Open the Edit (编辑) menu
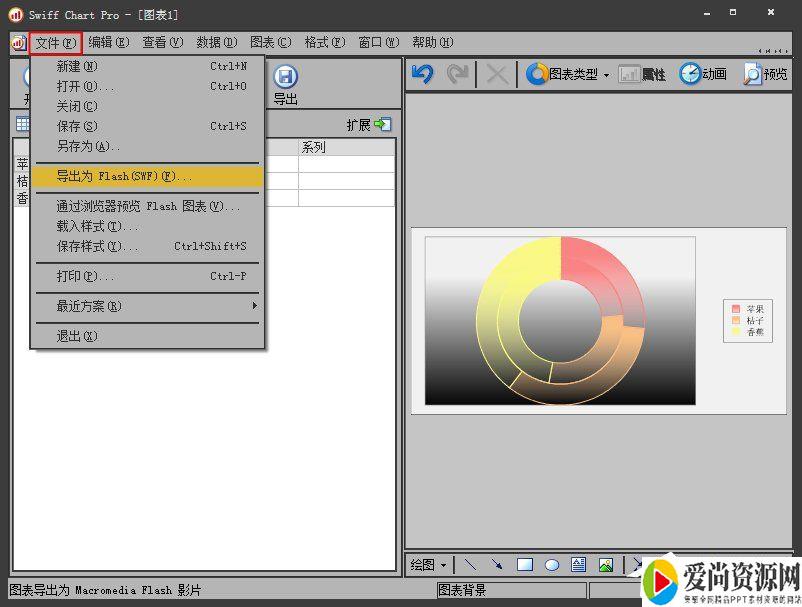Image resolution: width=802 pixels, height=607 pixels. 108,42
